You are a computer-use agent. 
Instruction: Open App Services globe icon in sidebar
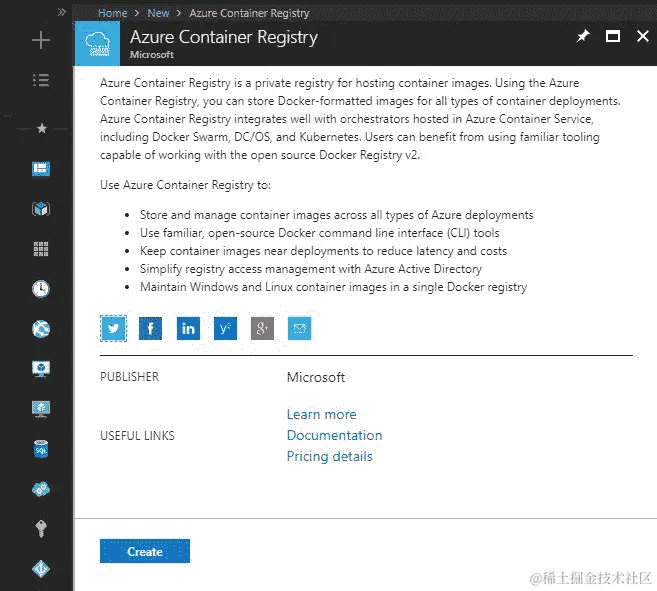click(41, 329)
